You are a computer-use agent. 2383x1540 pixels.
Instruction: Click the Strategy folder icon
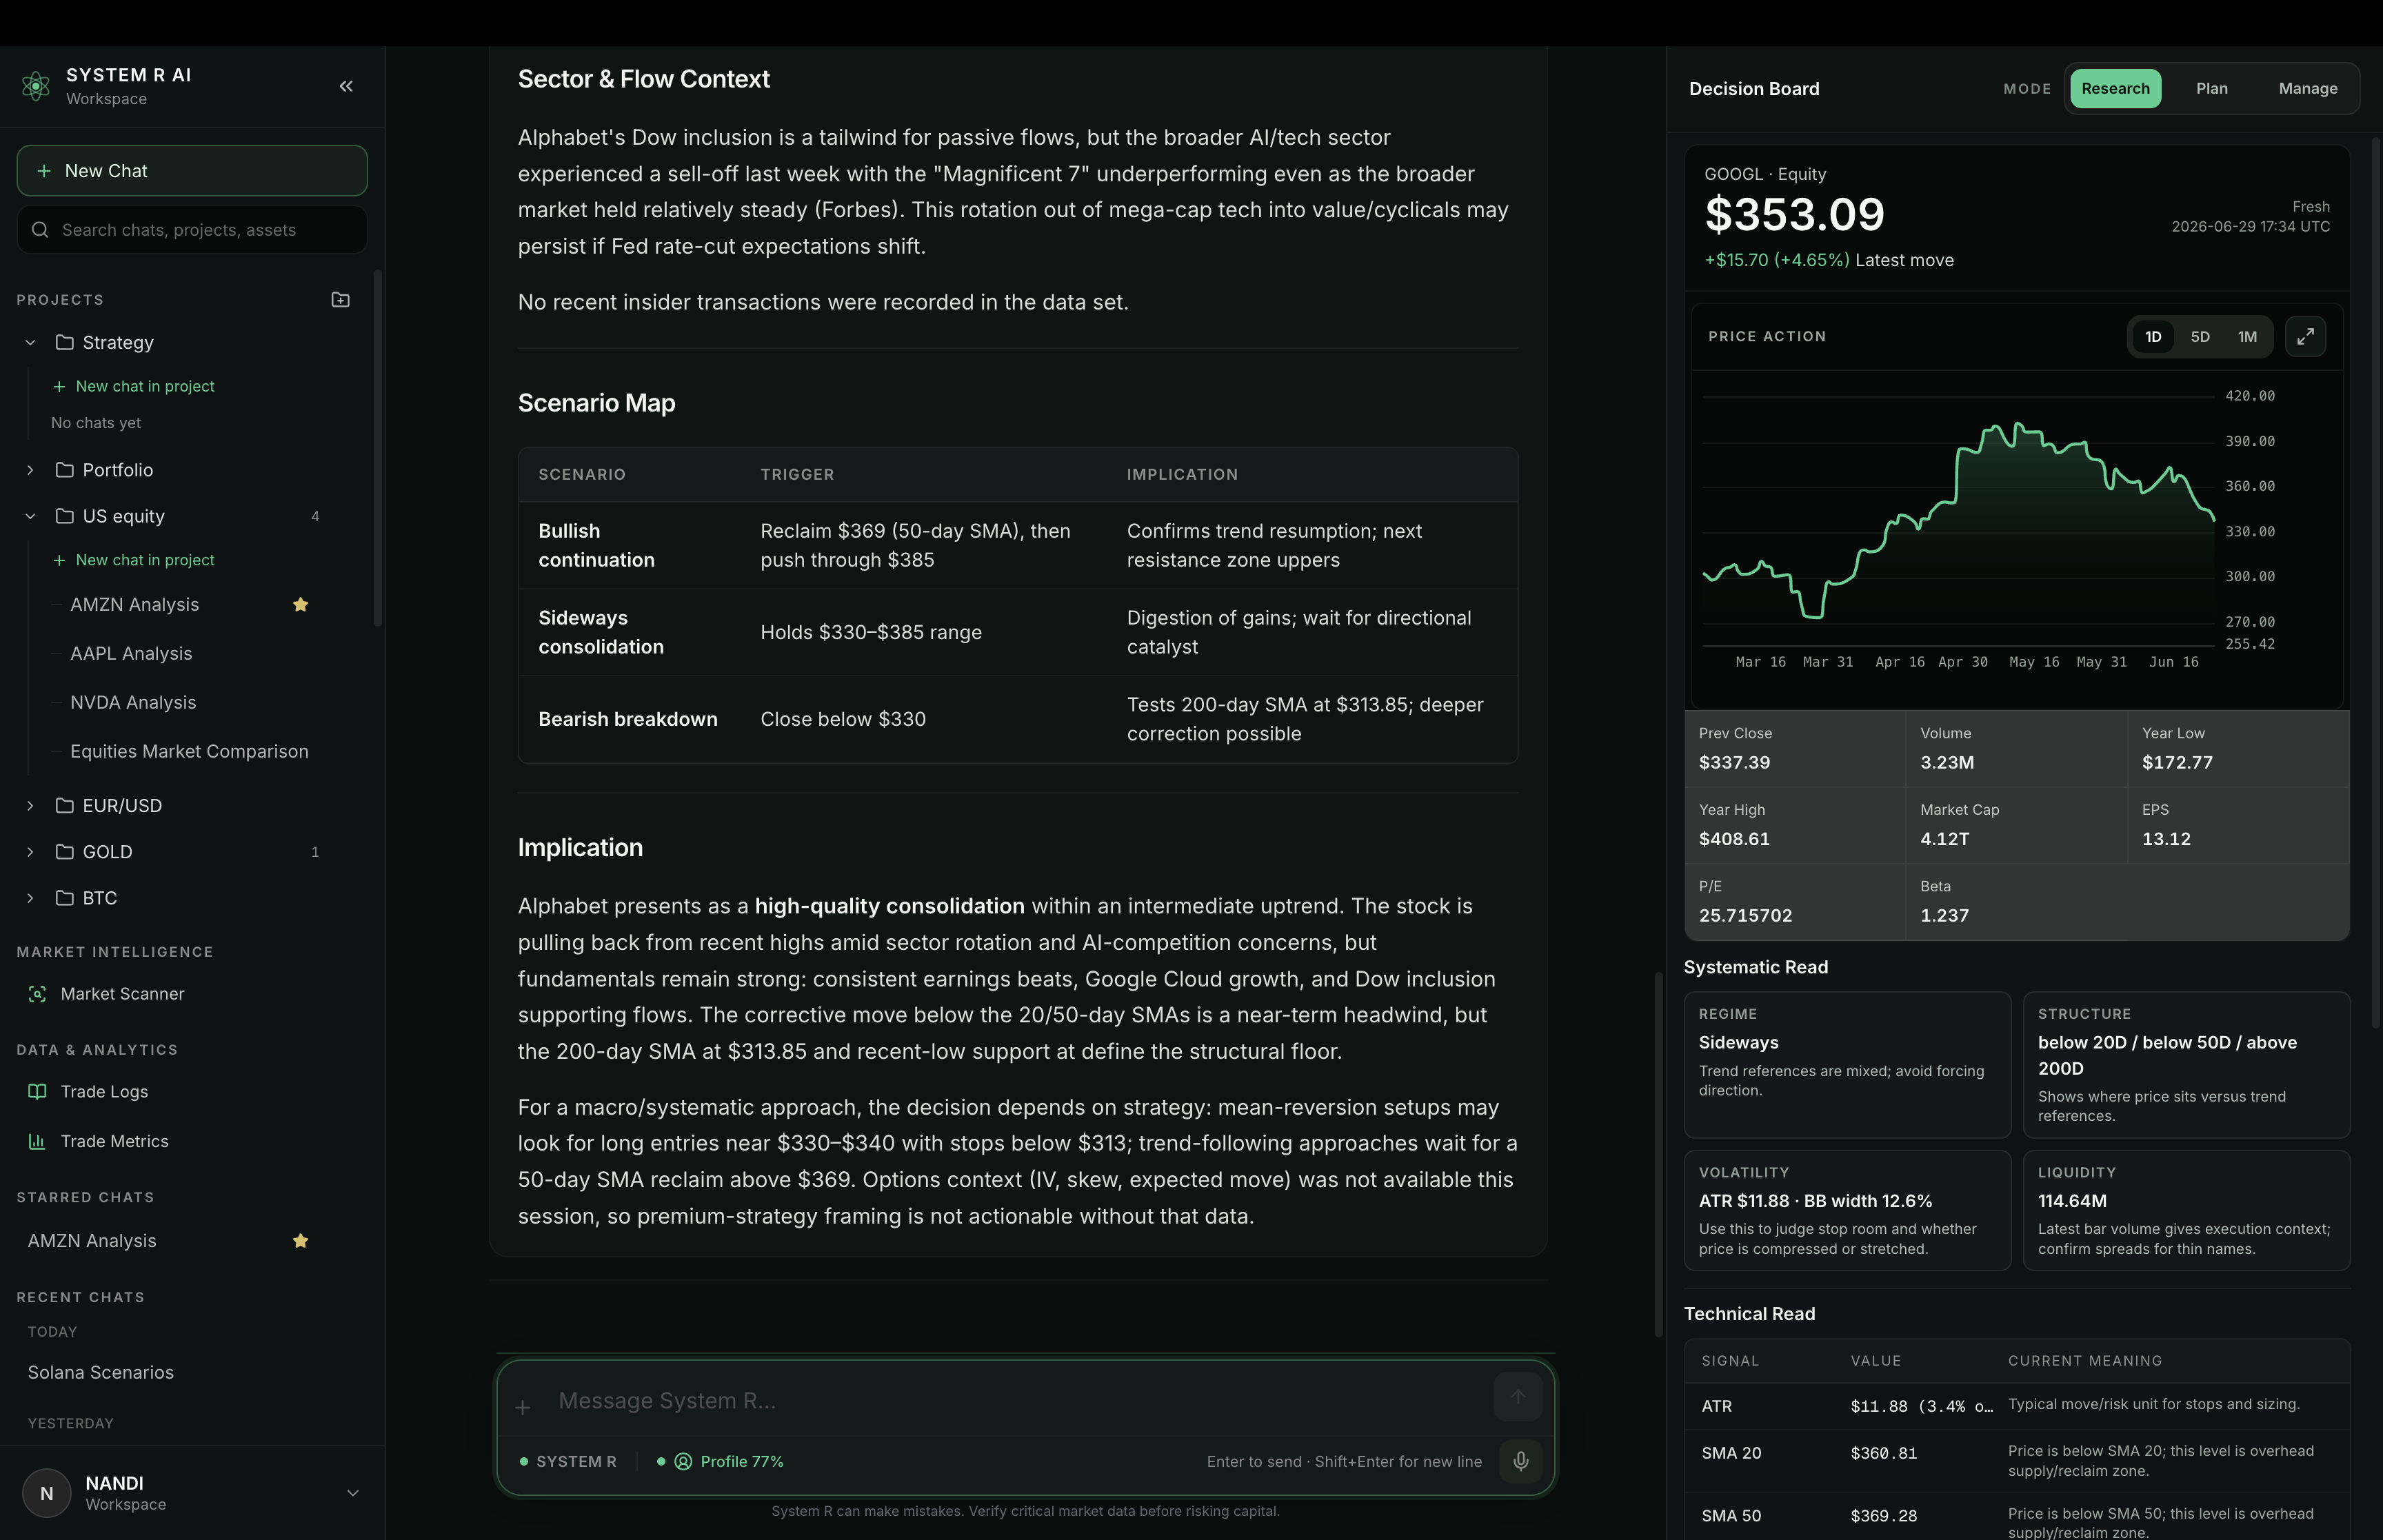(65, 342)
